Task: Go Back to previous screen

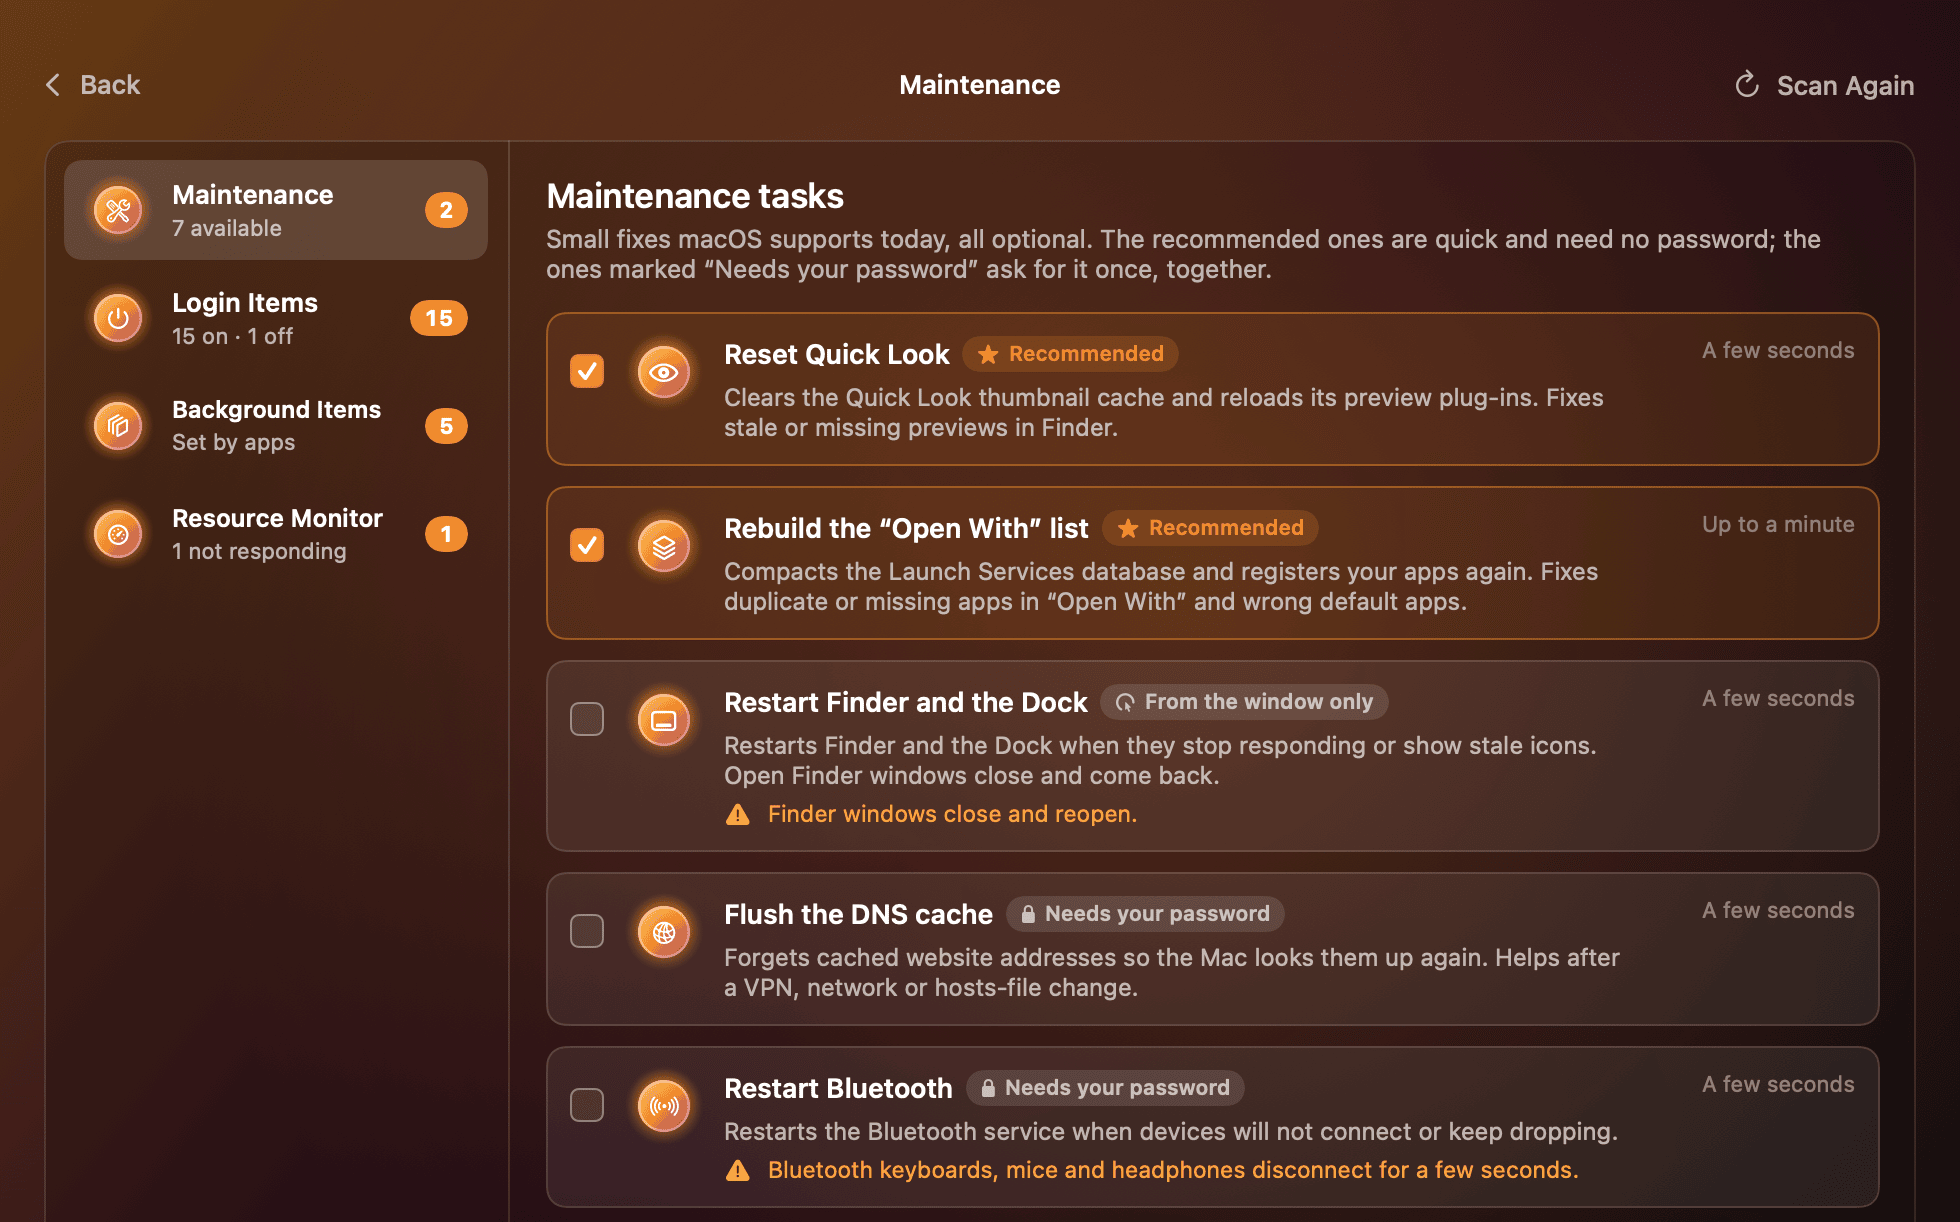Action: [x=93, y=85]
